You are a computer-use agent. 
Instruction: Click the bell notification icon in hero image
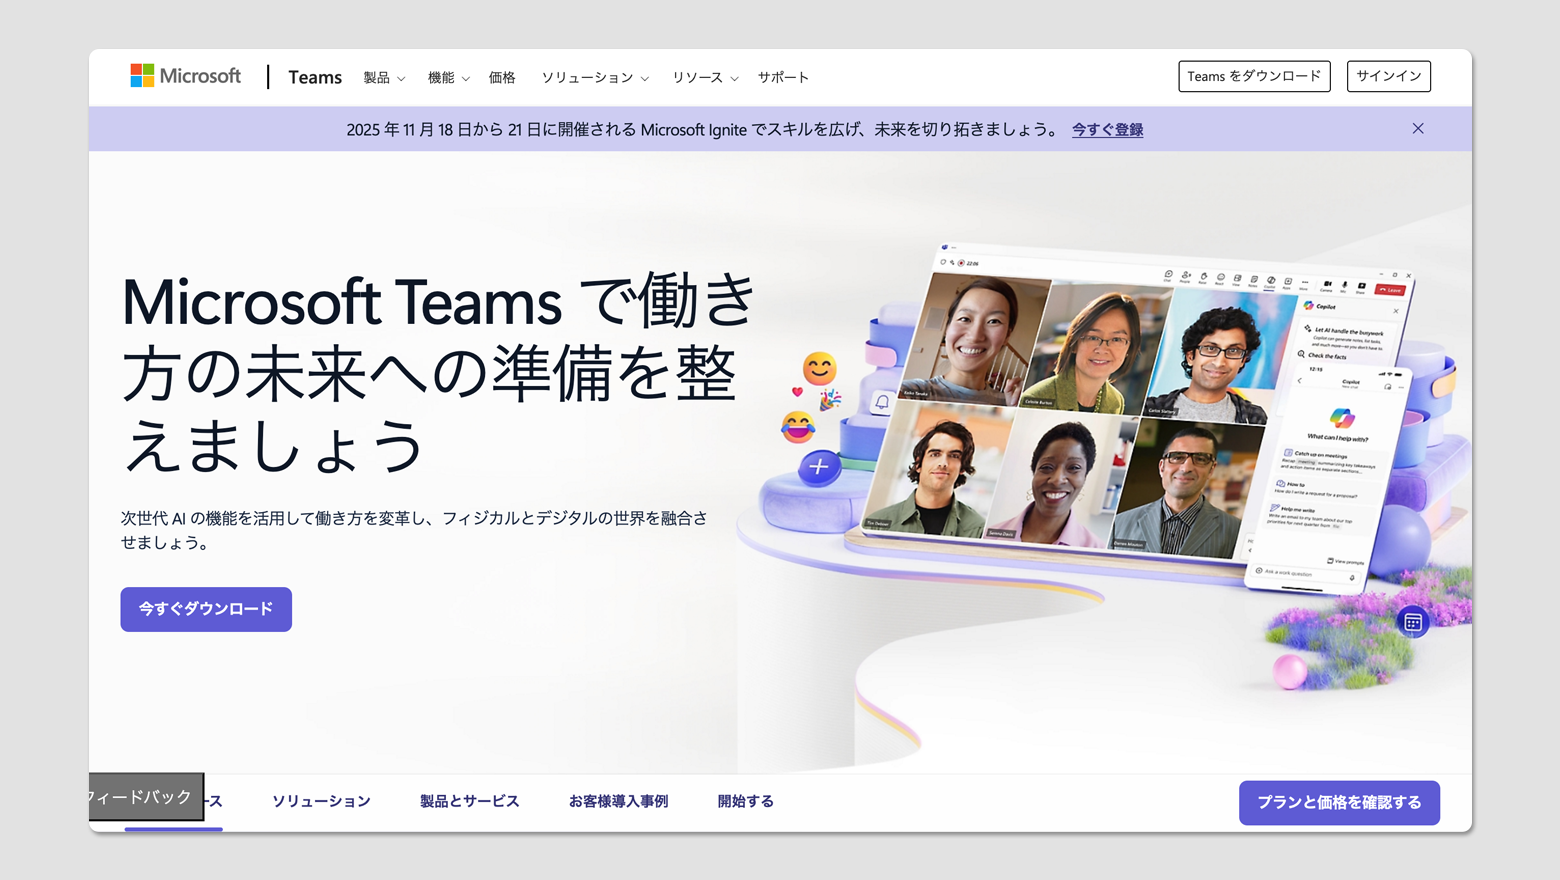click(x=882, y=403)
